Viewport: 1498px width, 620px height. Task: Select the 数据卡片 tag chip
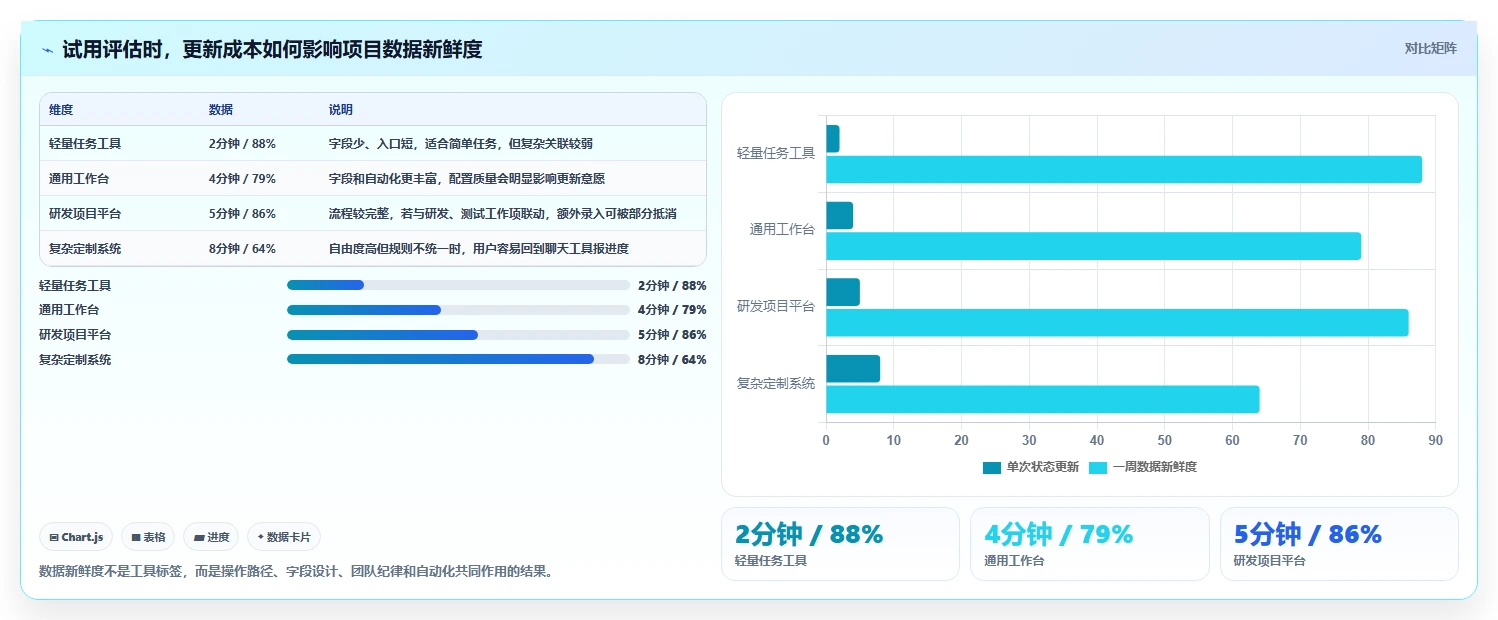click(x=284, y=537)
